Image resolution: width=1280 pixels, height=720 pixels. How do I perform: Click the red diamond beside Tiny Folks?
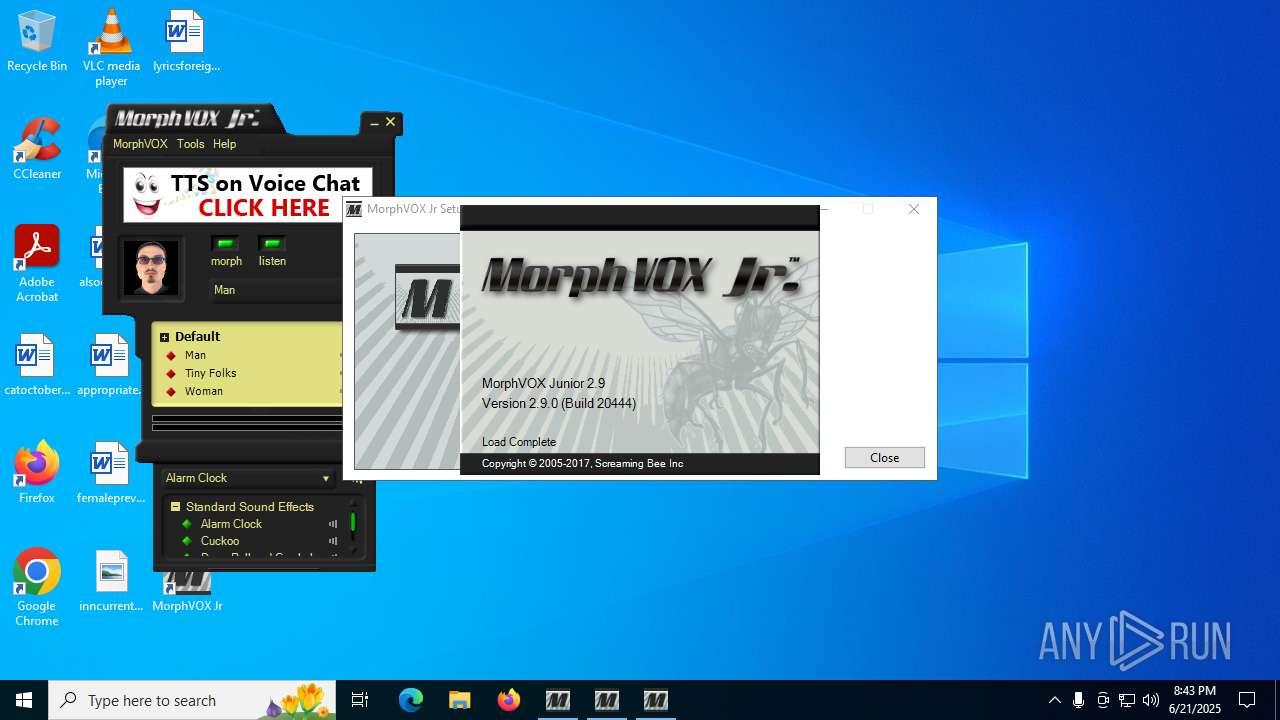tap(171, 373)
